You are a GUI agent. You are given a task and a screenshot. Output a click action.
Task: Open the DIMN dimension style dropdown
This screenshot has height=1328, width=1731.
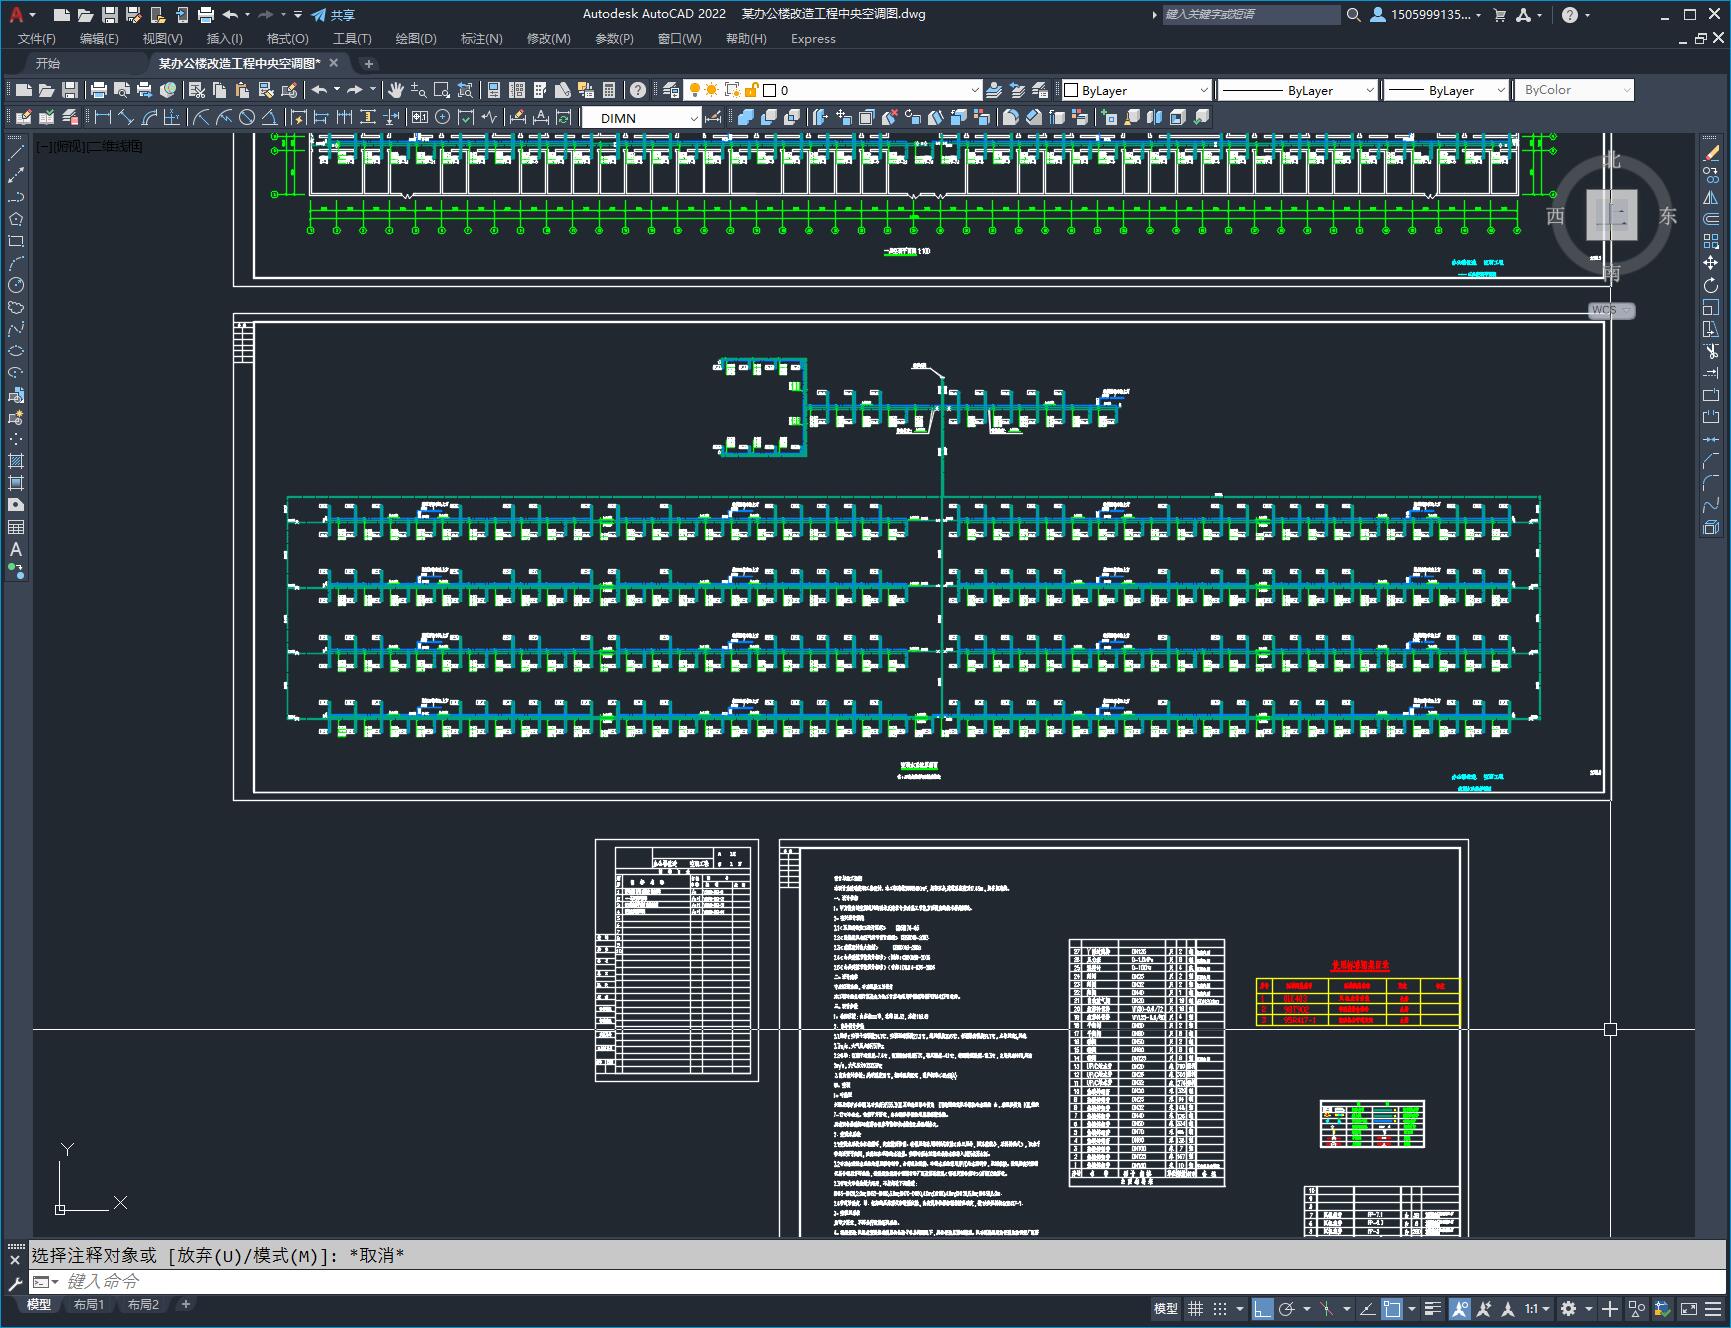[x=642, y=118]
